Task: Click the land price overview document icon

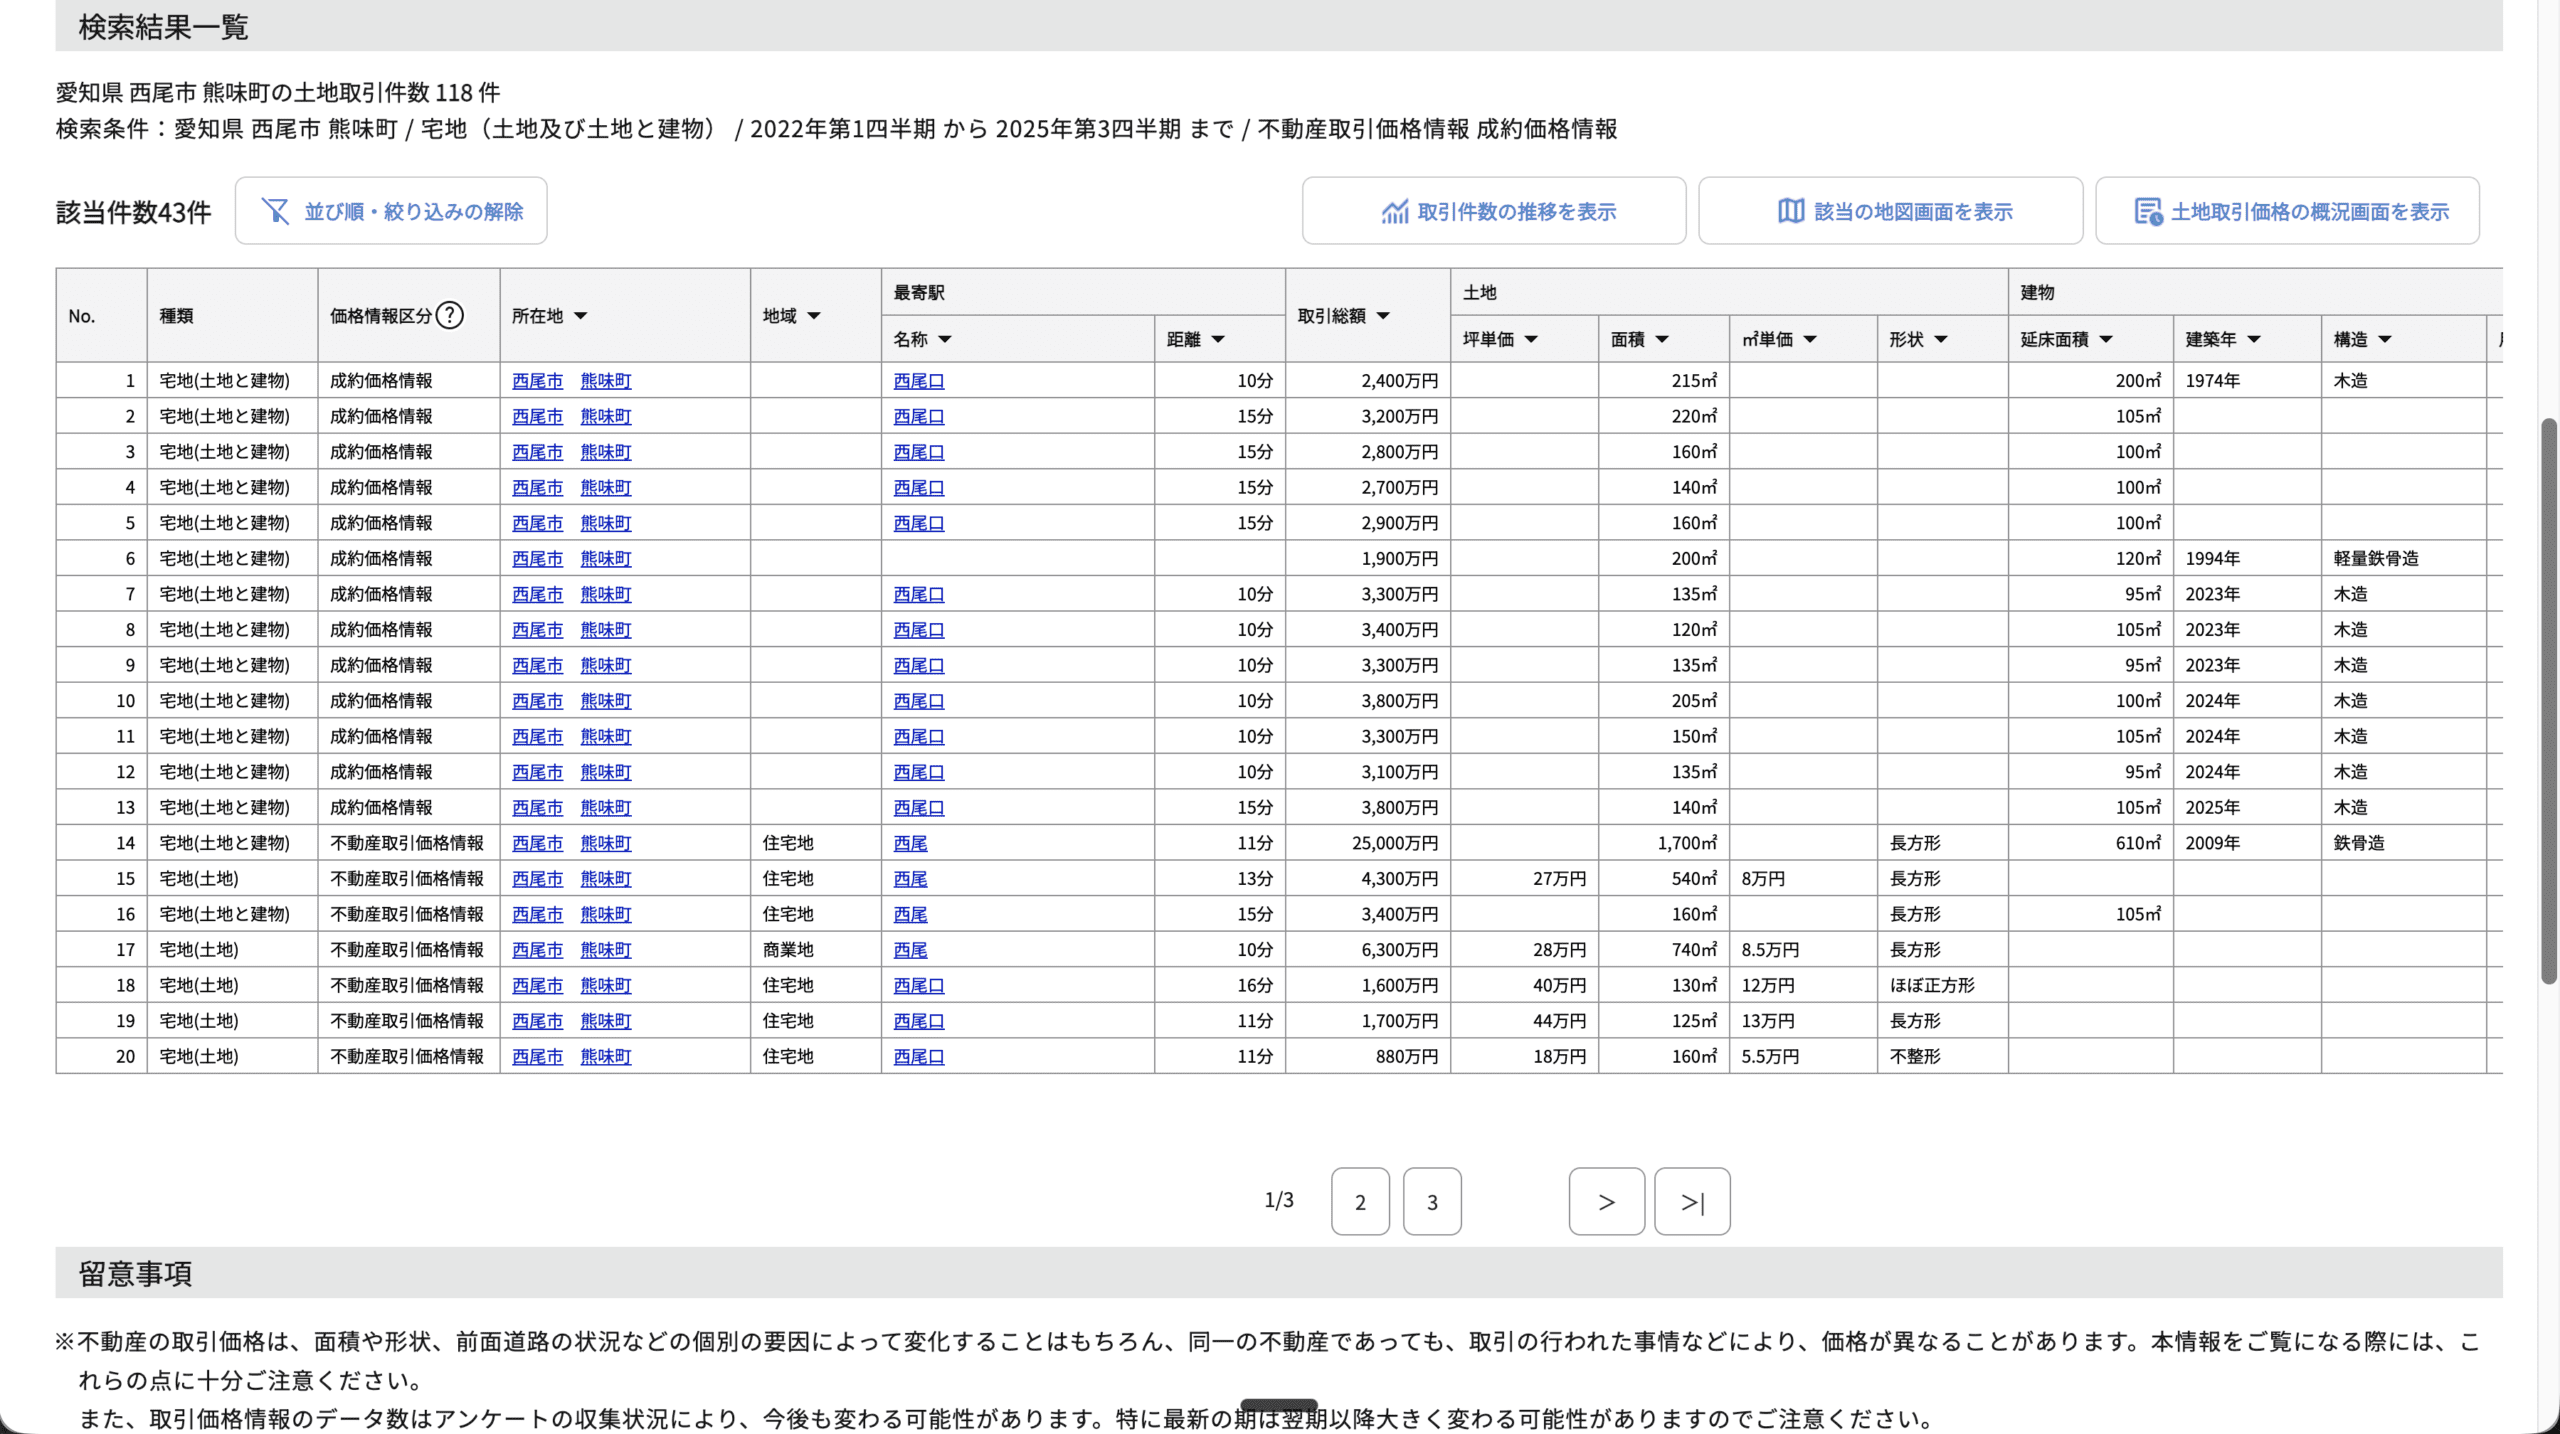Action: pos(2148,212)
